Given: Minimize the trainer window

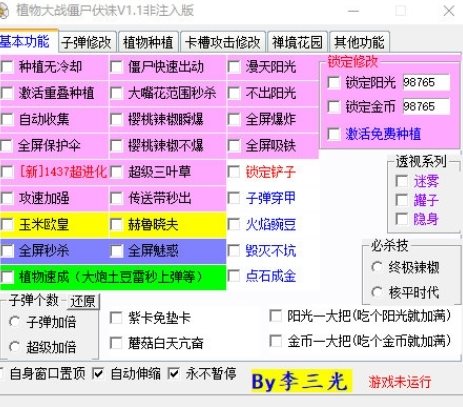Looking at the screenshot, I should pyautogui.click(x=353, y=11).
